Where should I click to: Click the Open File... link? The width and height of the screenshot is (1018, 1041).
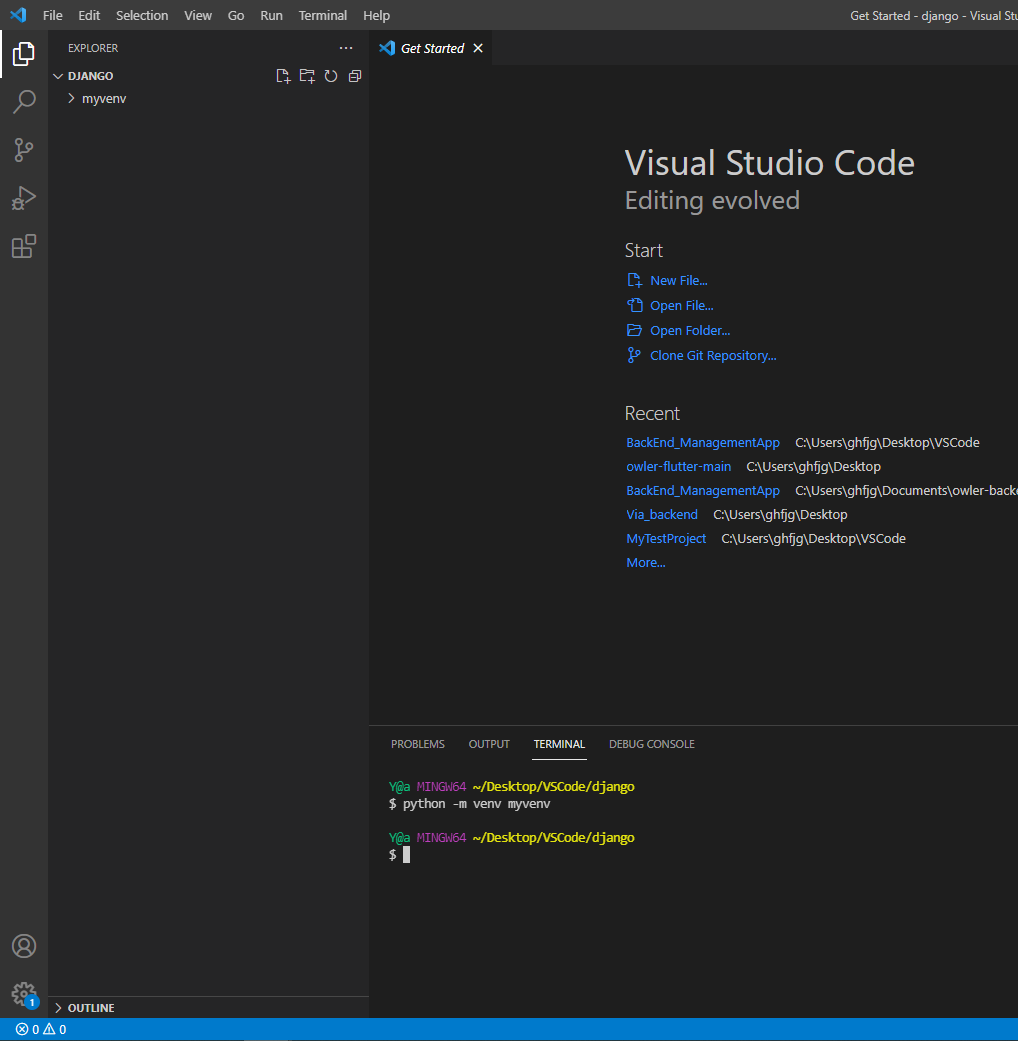[681, 305]
